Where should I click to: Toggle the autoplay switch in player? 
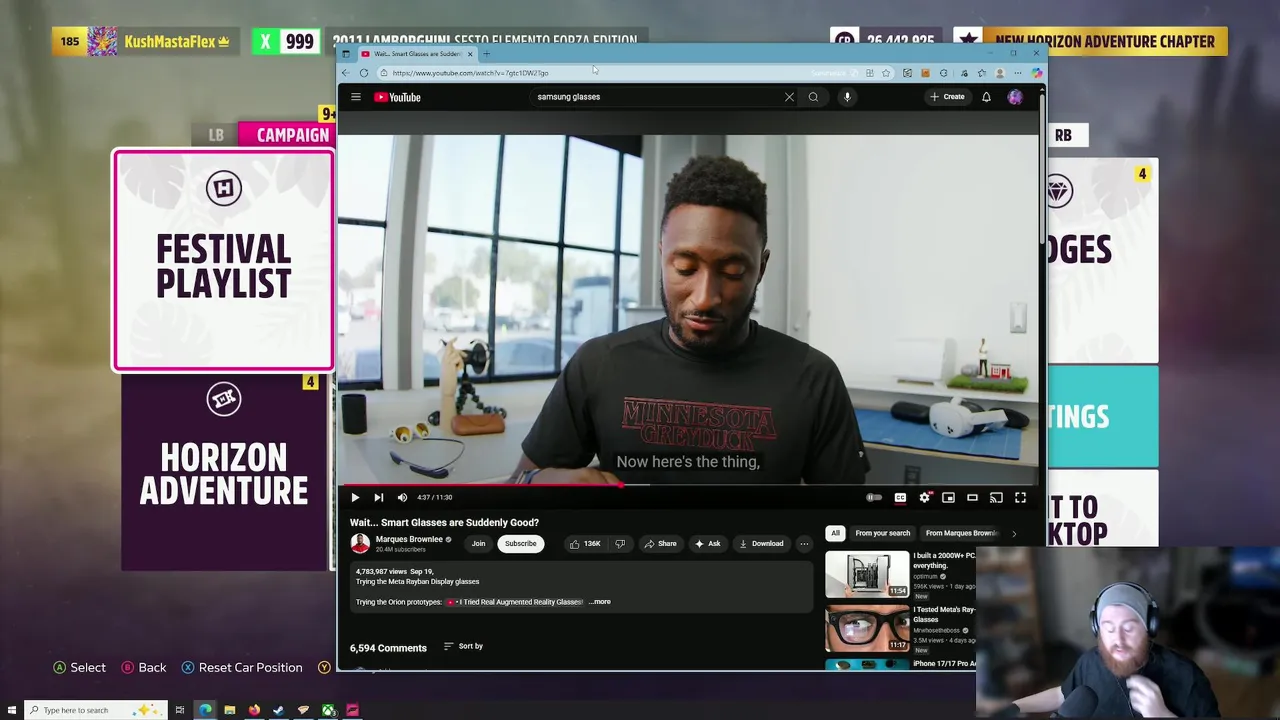click(x=874, y=497)
